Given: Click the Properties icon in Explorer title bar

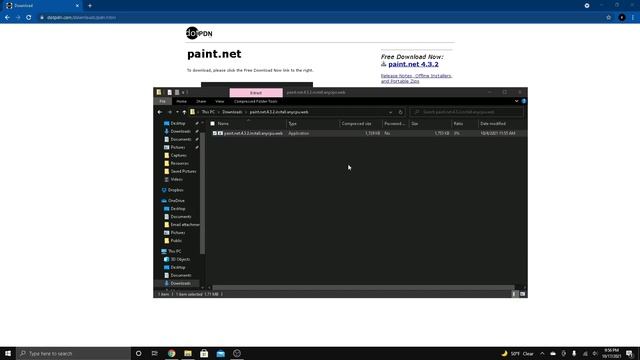Looking at the screenshot, I should pyautogui.click(x=169, y=92).
